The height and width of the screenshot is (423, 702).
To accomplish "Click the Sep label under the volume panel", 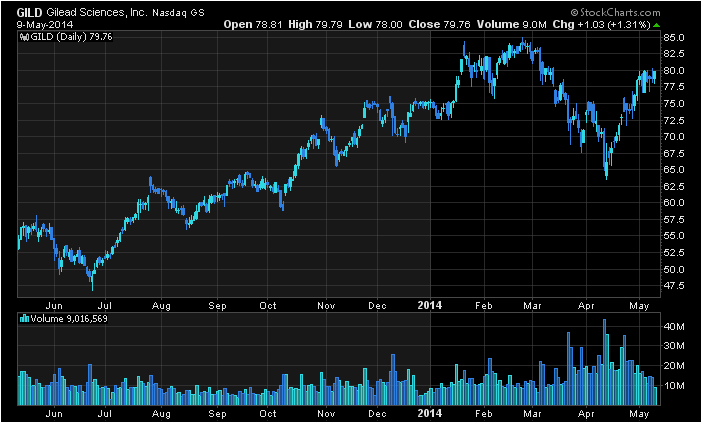I will [217, 413].
